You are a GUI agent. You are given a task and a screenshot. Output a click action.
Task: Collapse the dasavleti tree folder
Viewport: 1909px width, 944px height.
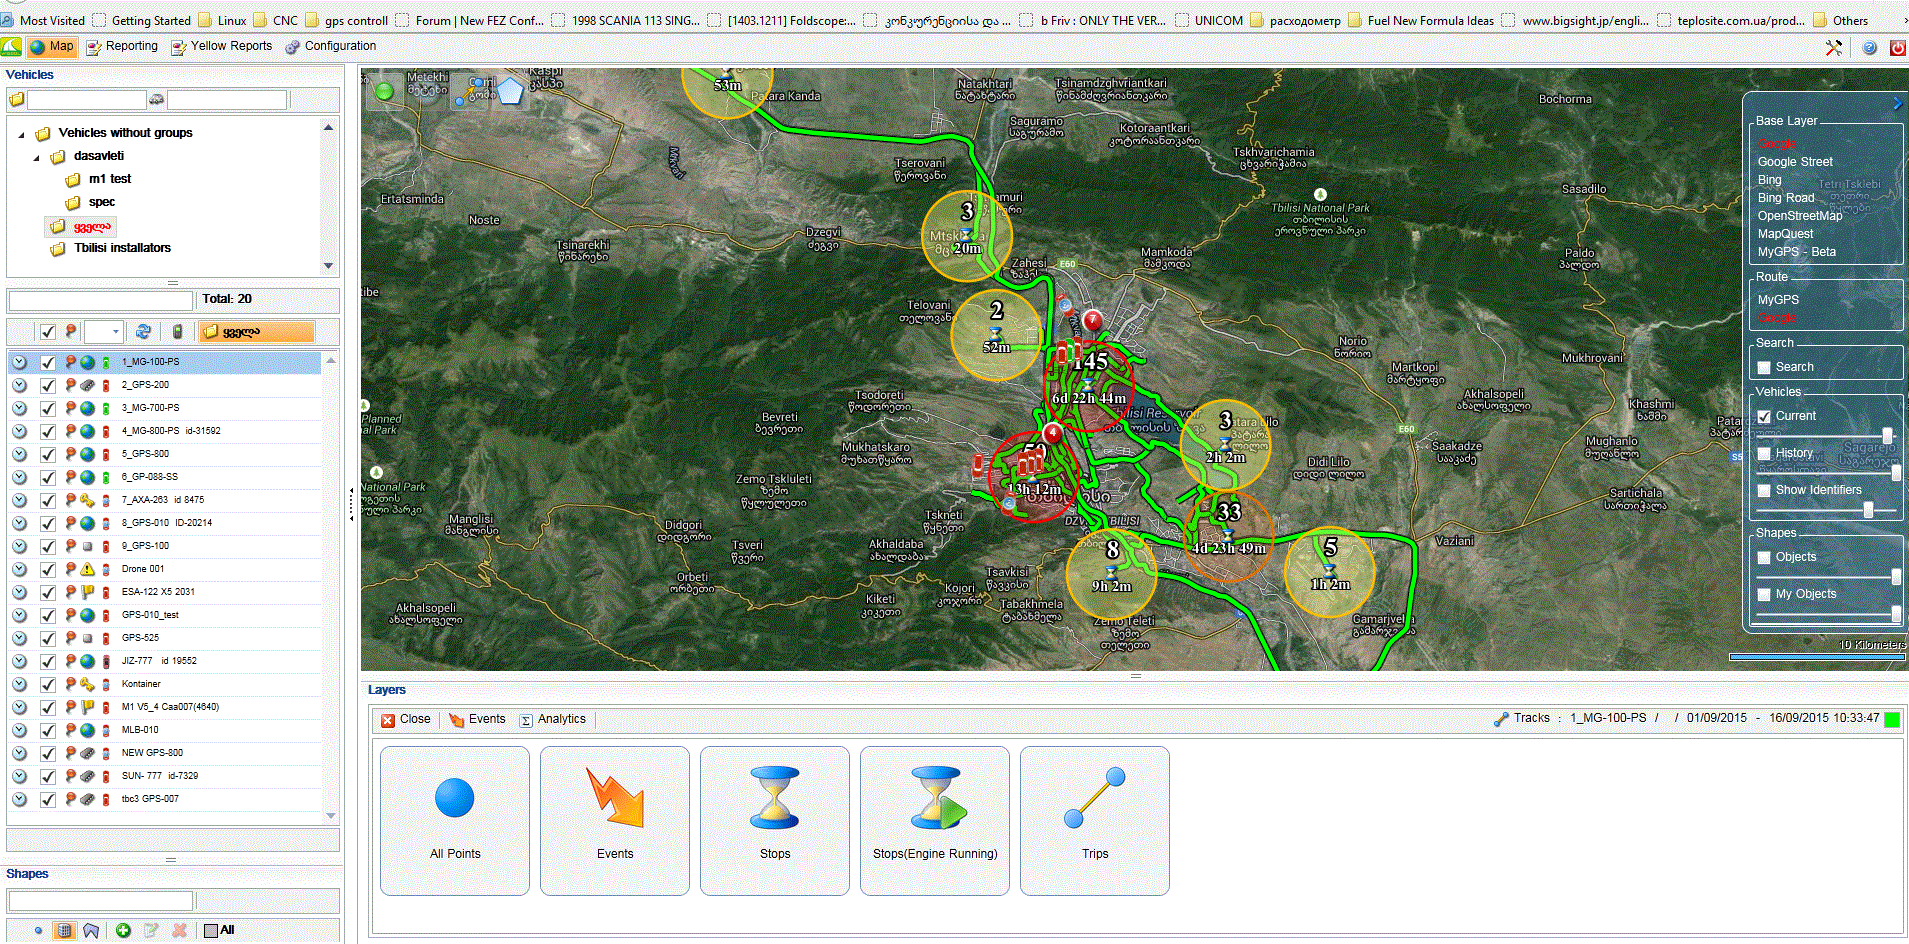pos(37,157)
